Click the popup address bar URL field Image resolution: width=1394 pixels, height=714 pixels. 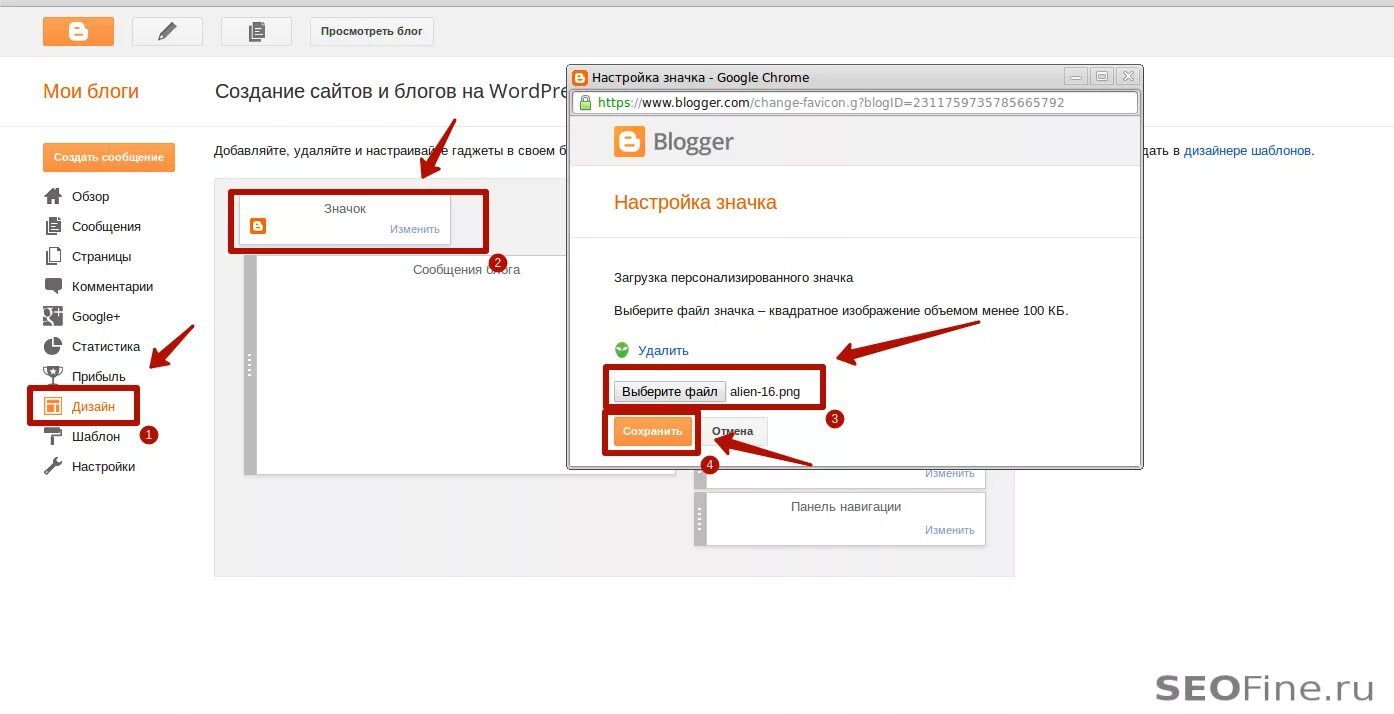855,102
